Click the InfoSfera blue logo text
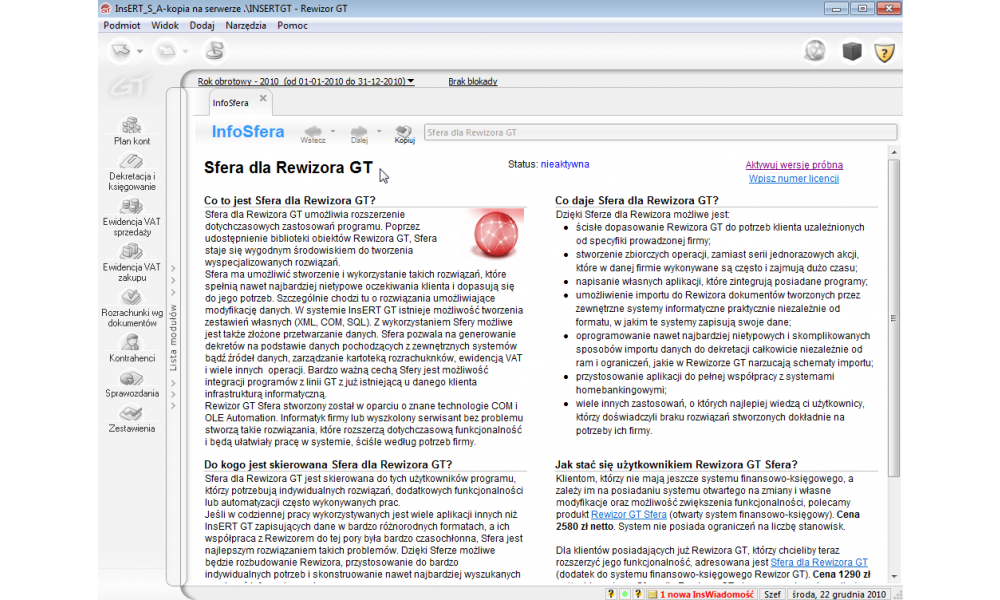 [248, 132]
